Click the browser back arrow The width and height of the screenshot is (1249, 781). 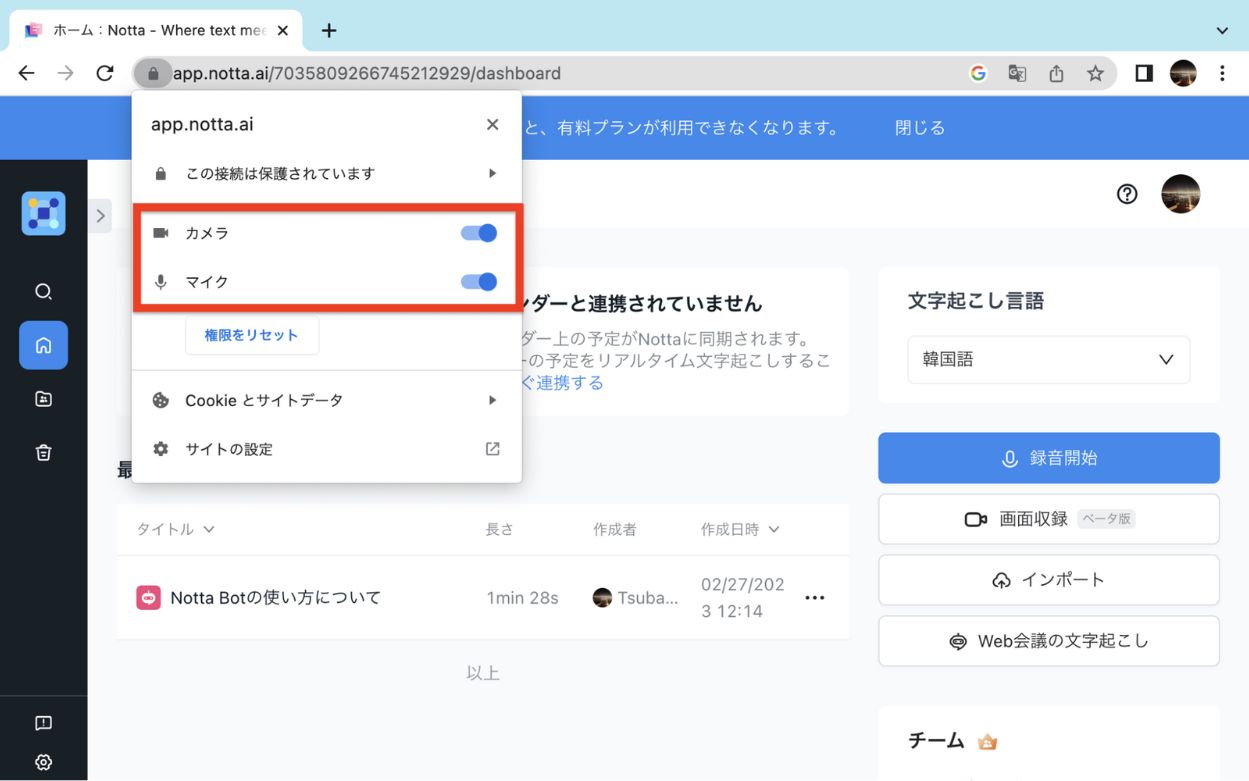27,73
